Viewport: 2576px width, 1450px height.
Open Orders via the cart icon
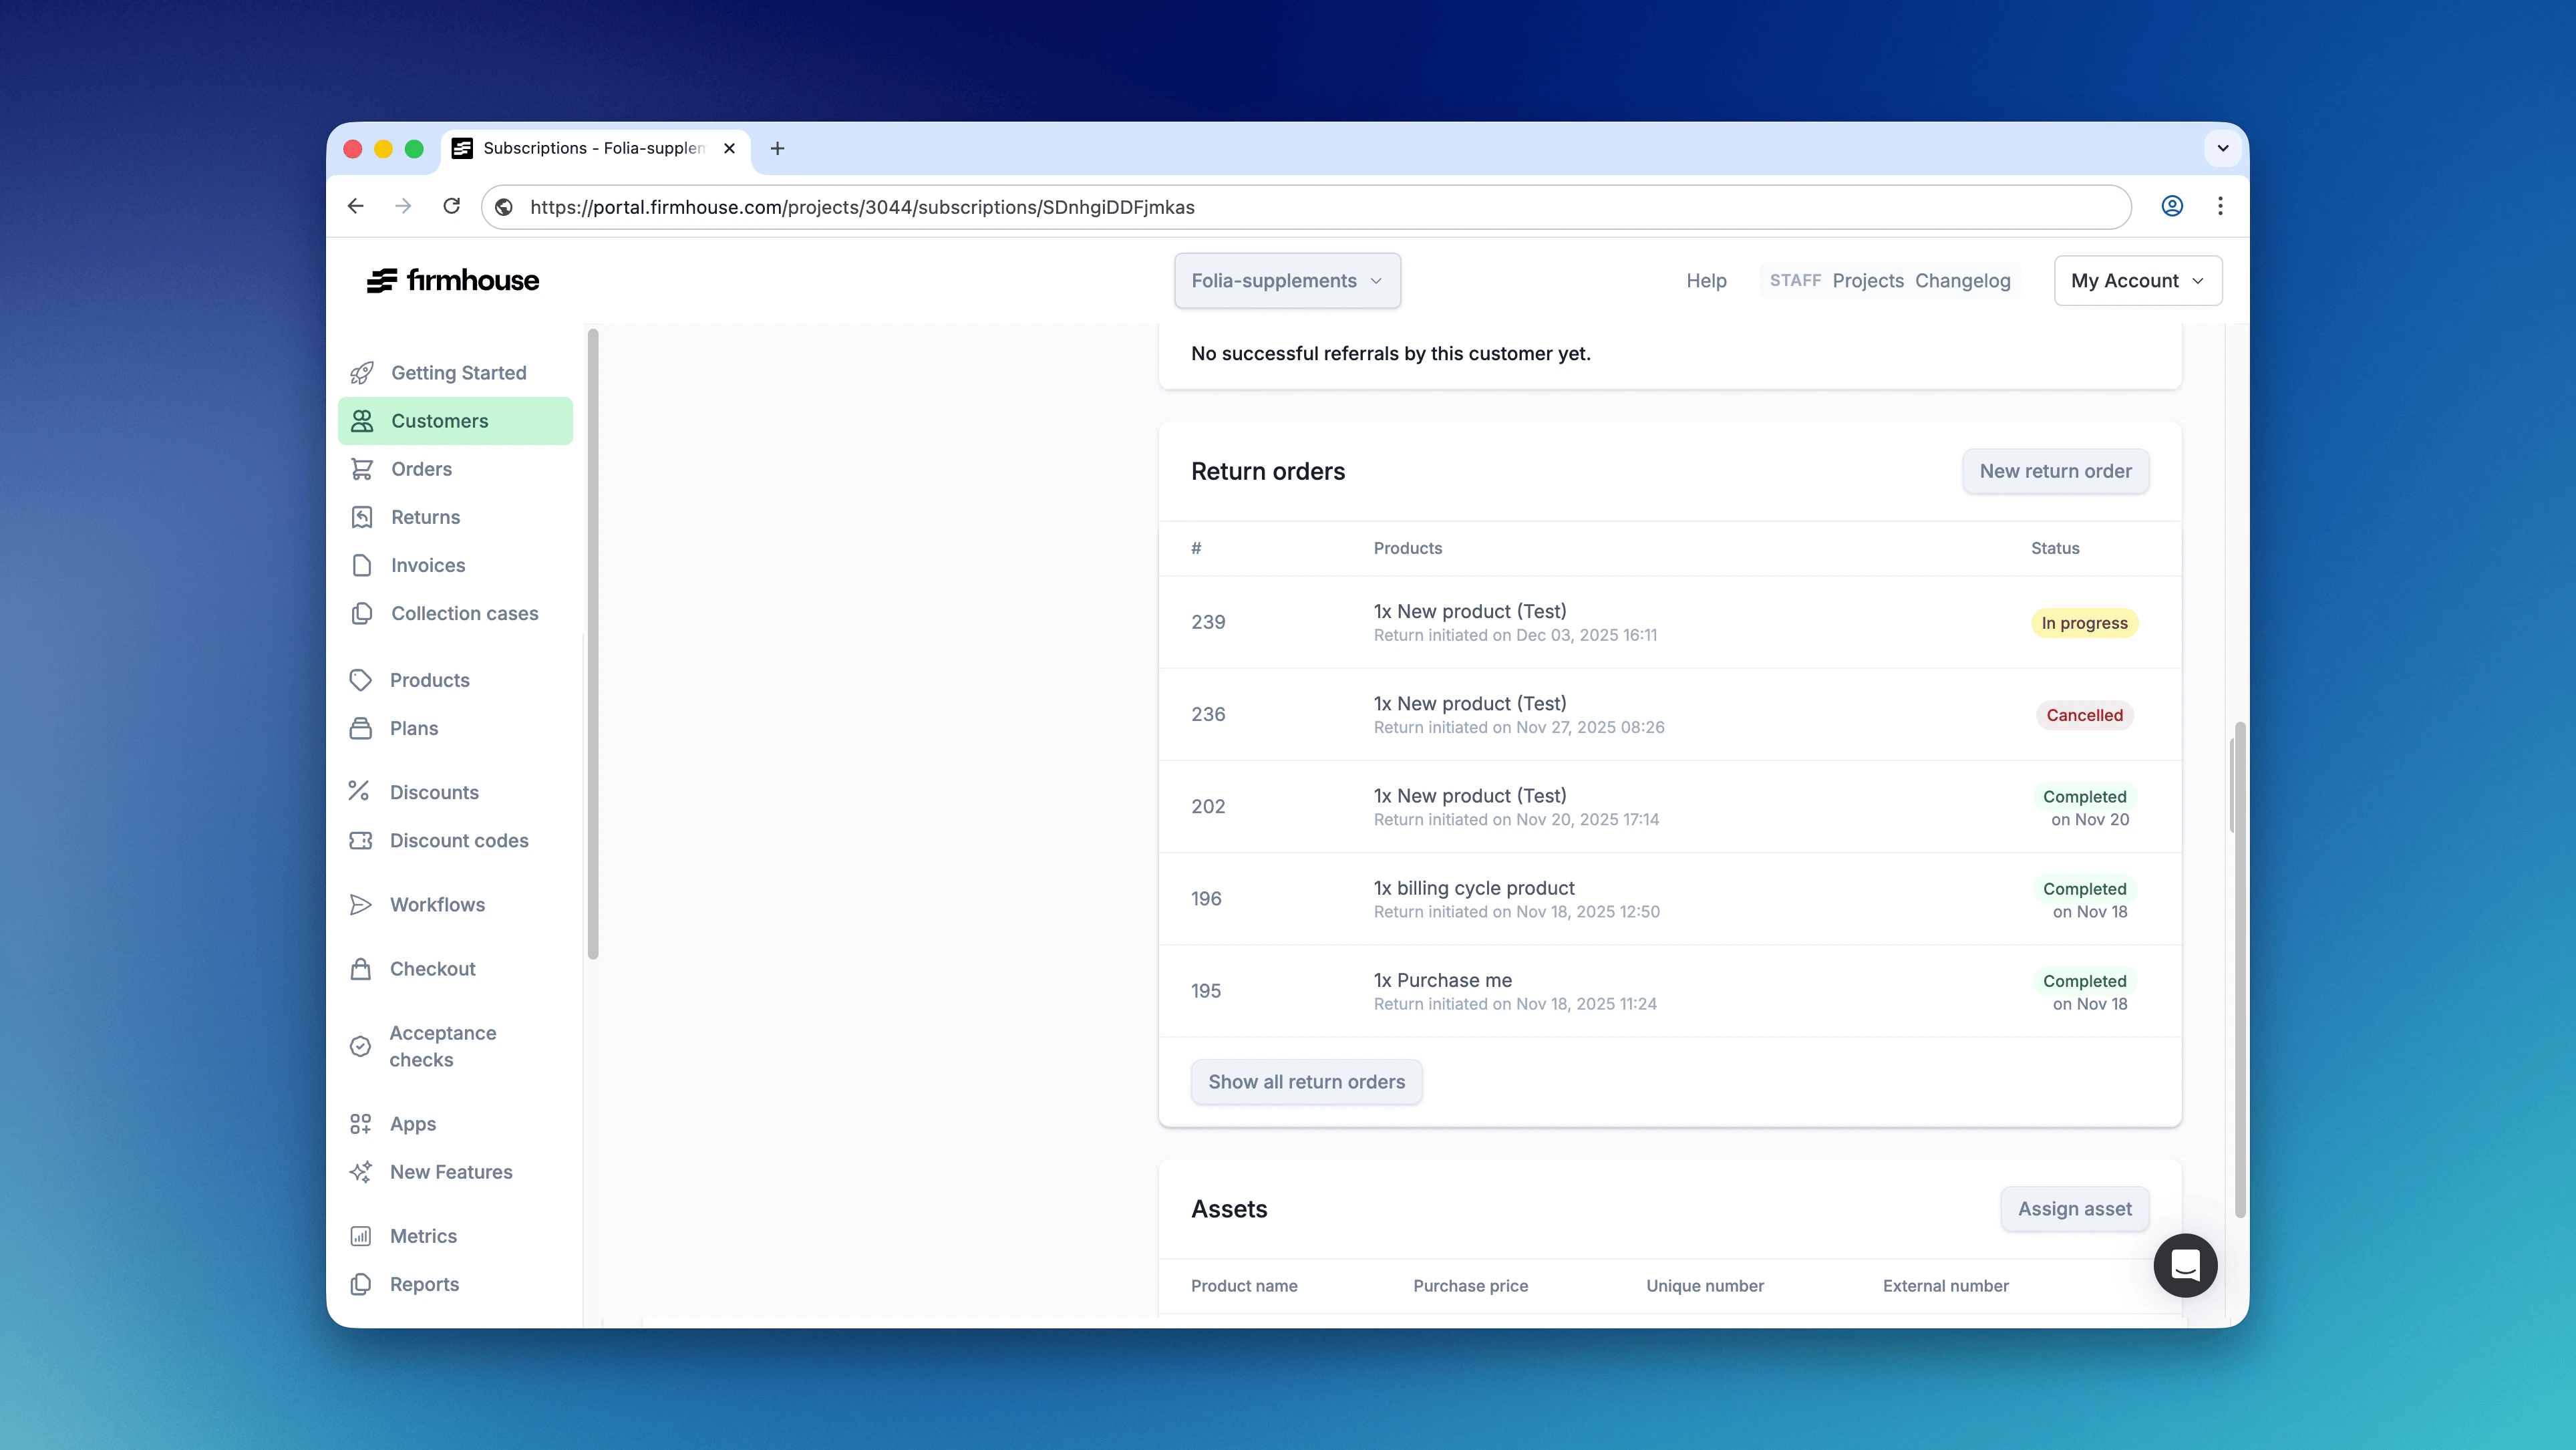pyautogui.click(x=361, y=469)
